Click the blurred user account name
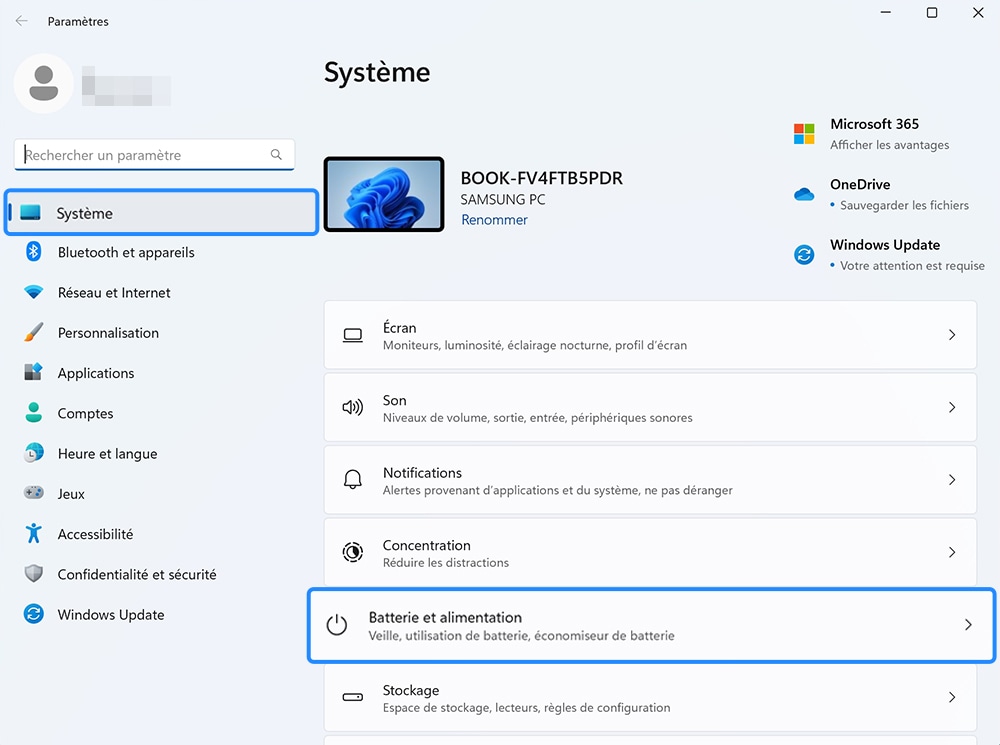 click(126, 85)
